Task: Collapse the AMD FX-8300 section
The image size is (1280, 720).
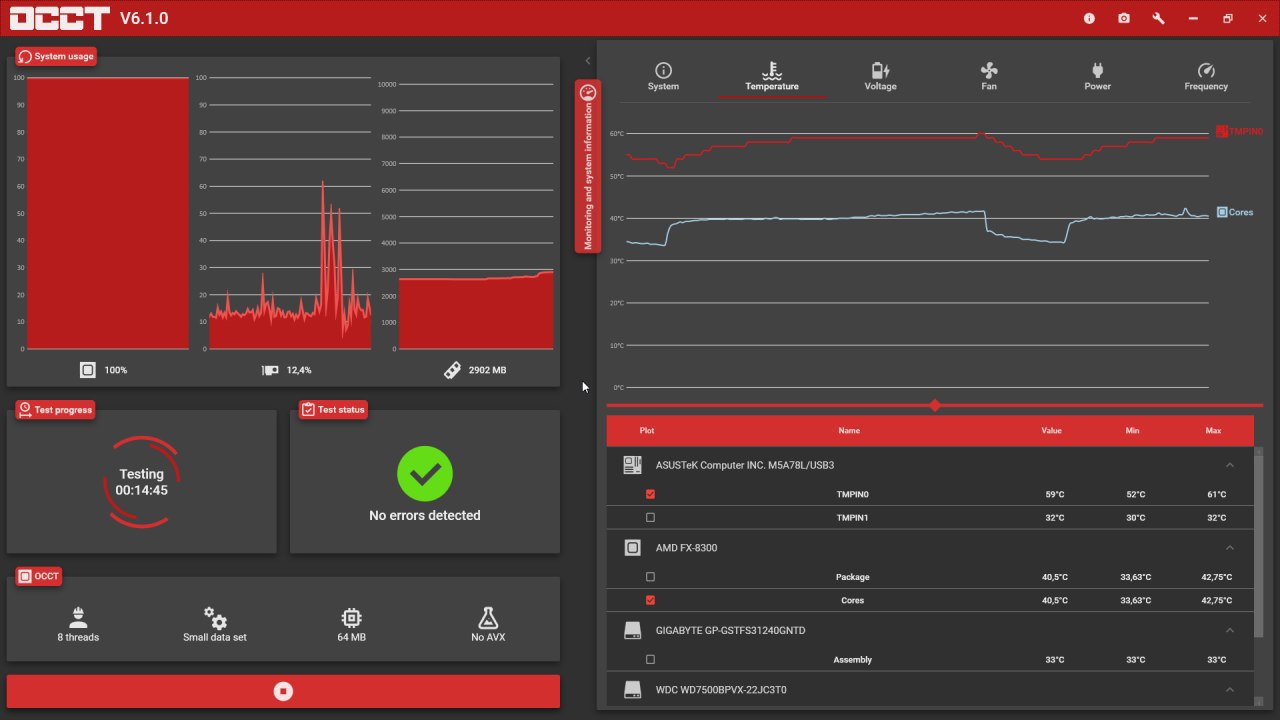Action: [x=1230, y=548]
